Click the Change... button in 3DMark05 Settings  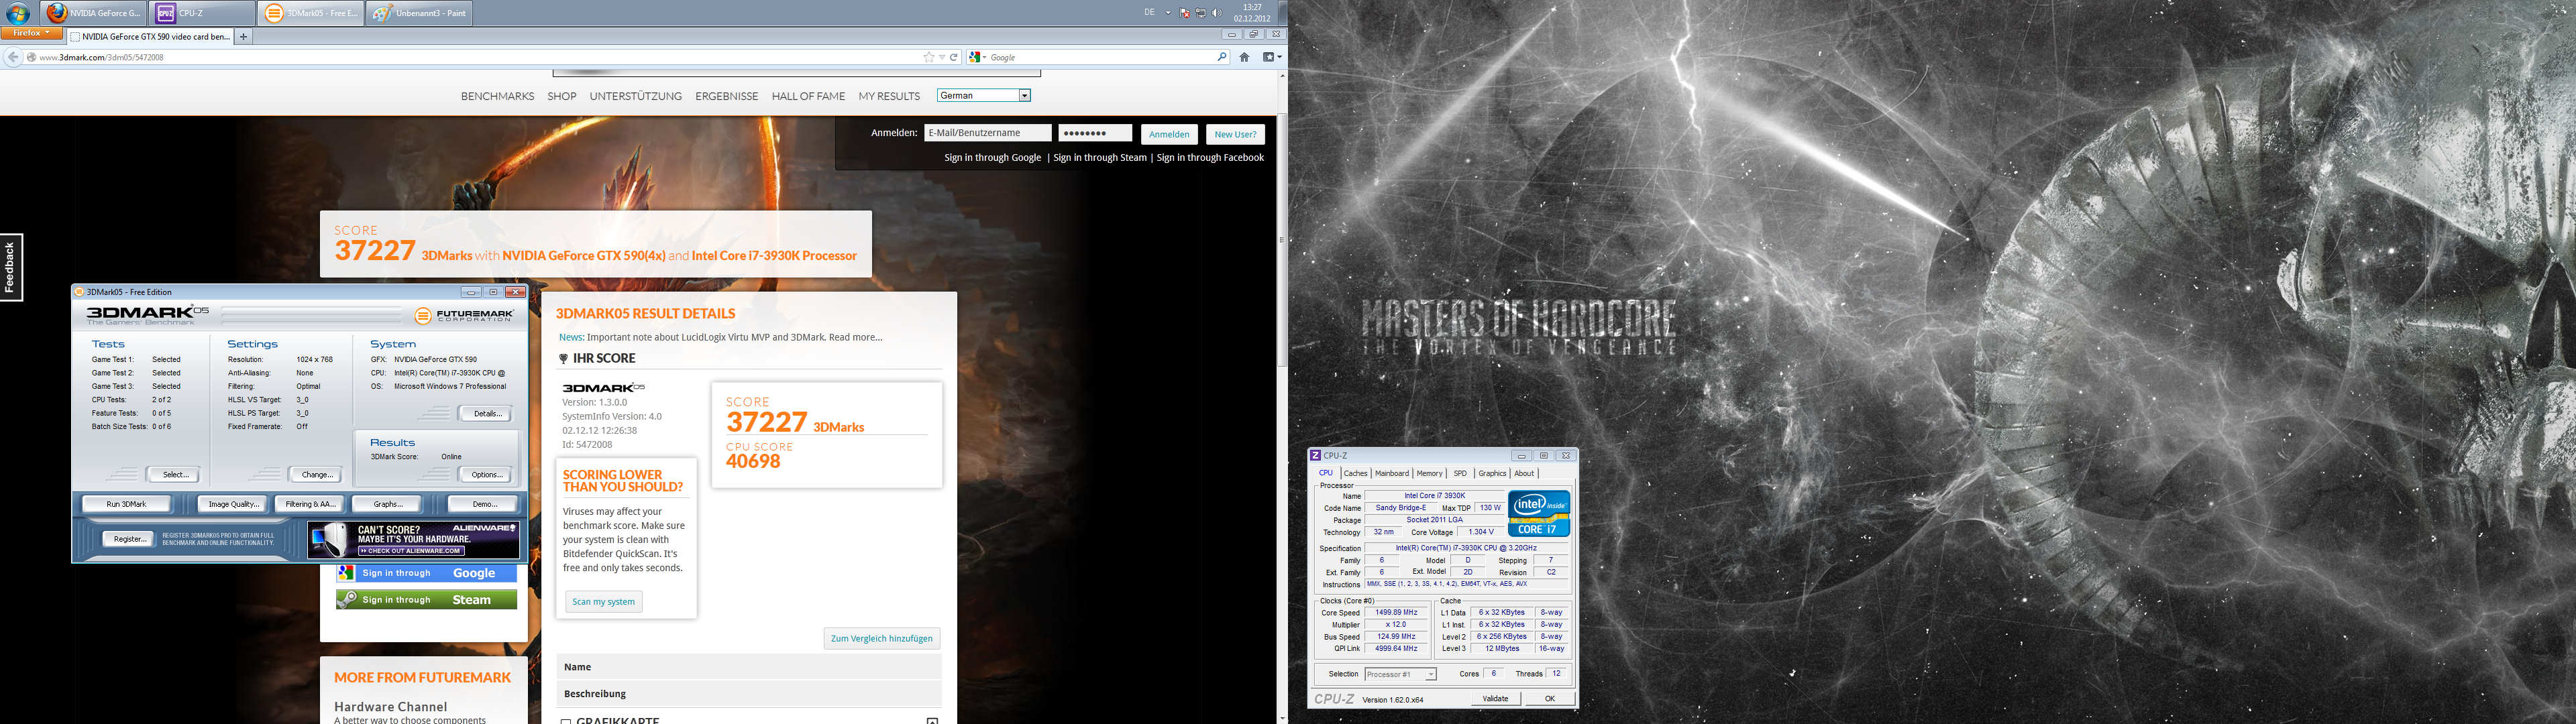(x=316, y=475)
